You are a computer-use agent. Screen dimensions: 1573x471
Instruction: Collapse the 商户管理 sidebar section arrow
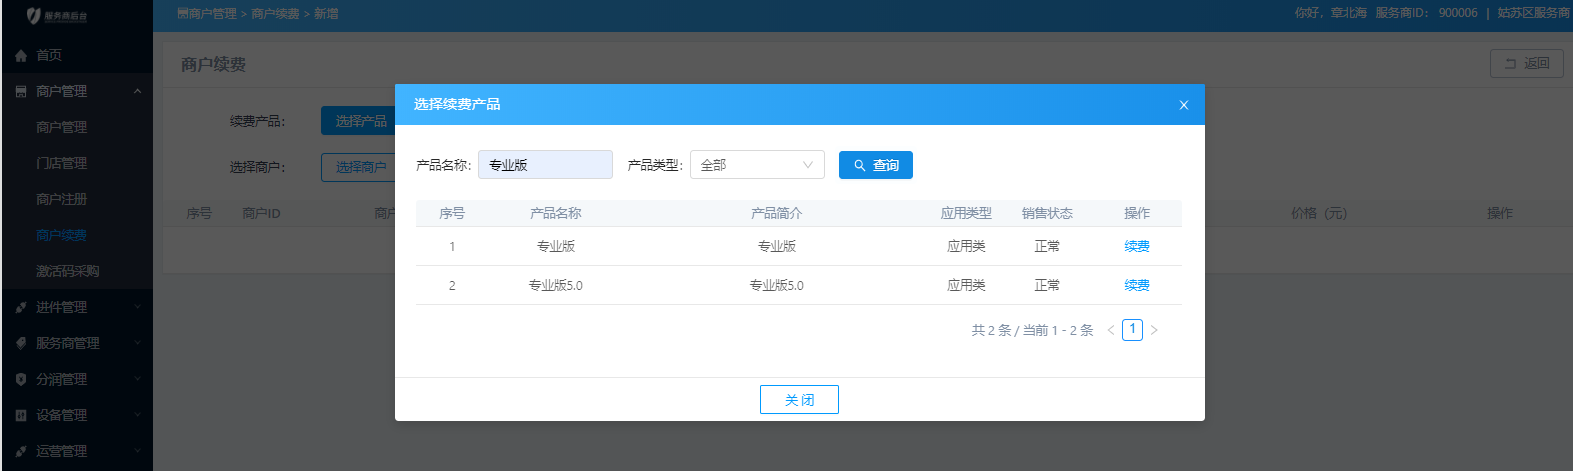coord(137,92)
